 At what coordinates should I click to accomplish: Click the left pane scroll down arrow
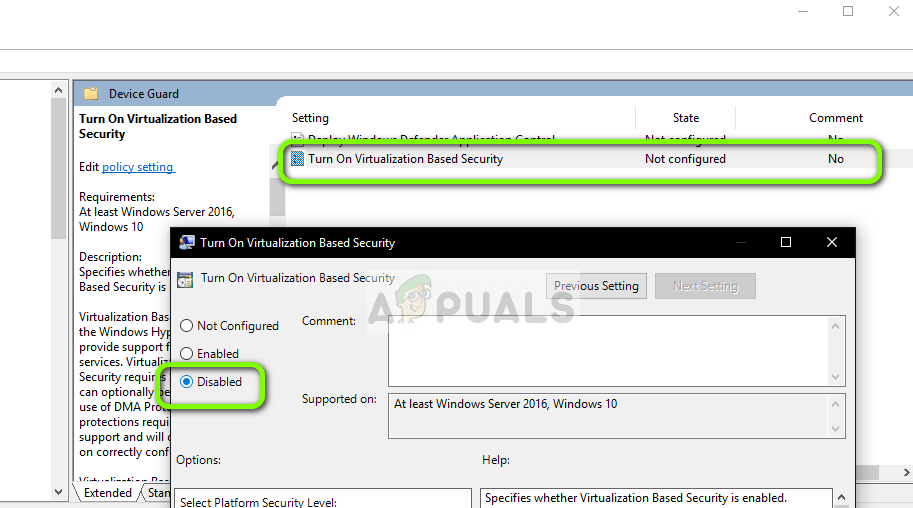click(58, 492)
